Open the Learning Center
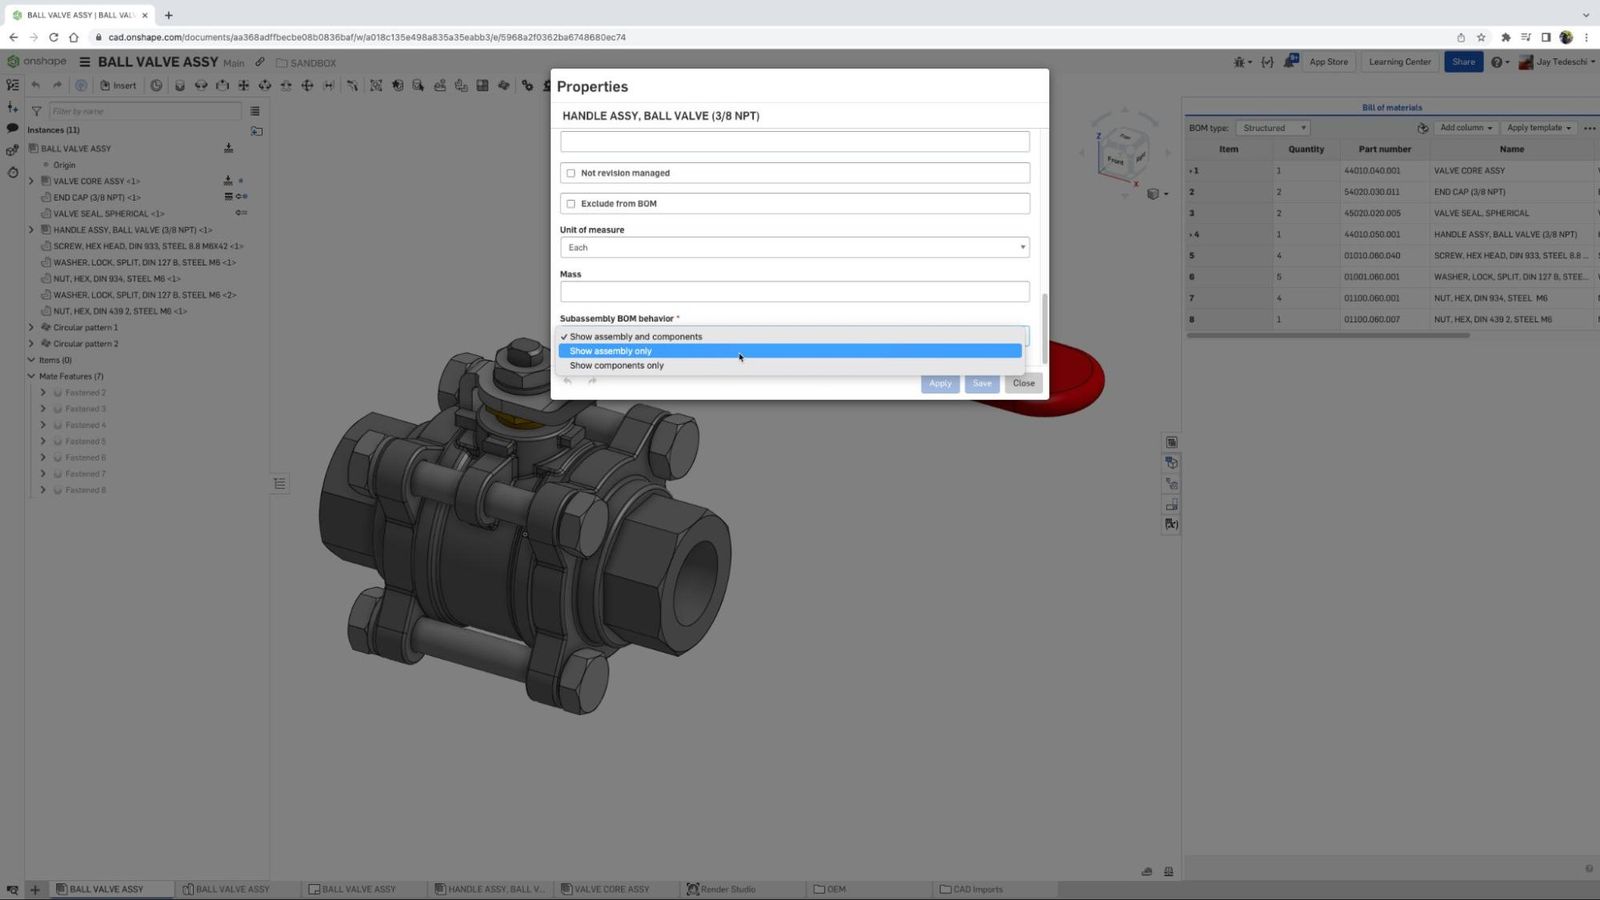Screen dimensions: 1600x900 [x=1398, y=61]
